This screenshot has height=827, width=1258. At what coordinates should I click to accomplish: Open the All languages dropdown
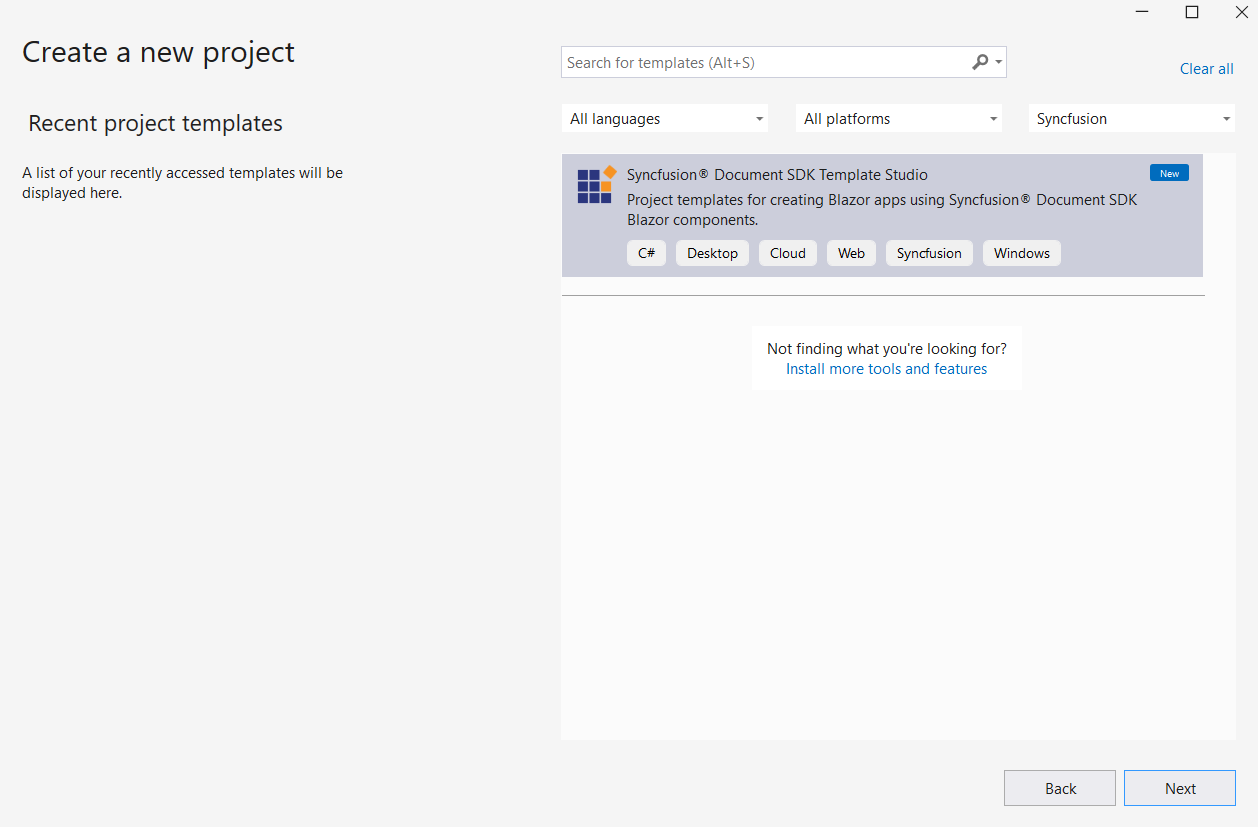point(664,119)
